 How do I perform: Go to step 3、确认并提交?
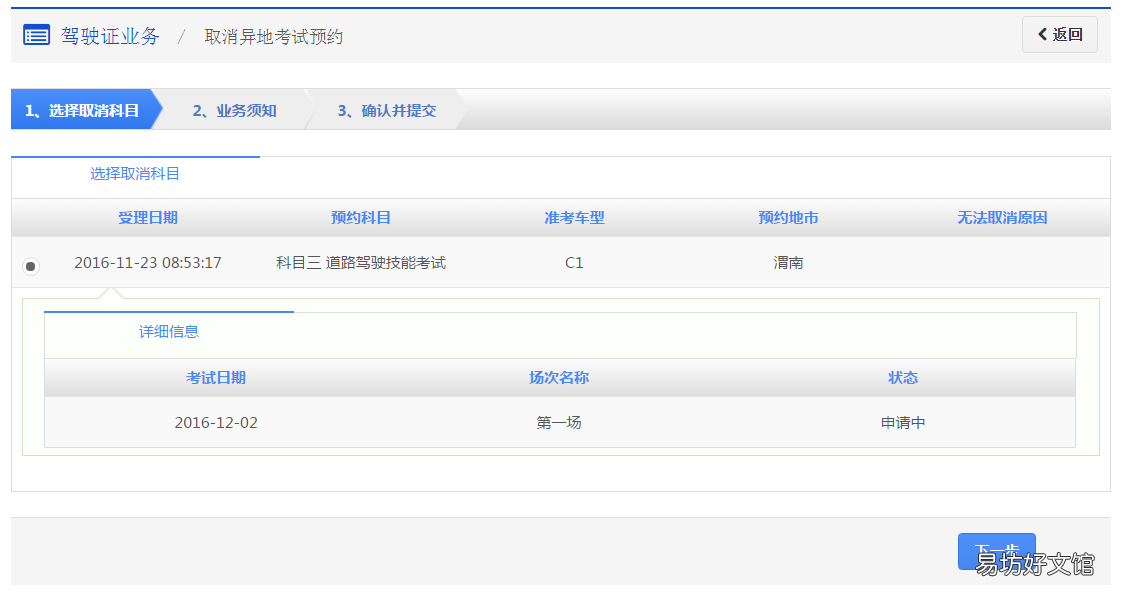pyautogui.click(x=387, y=110)
